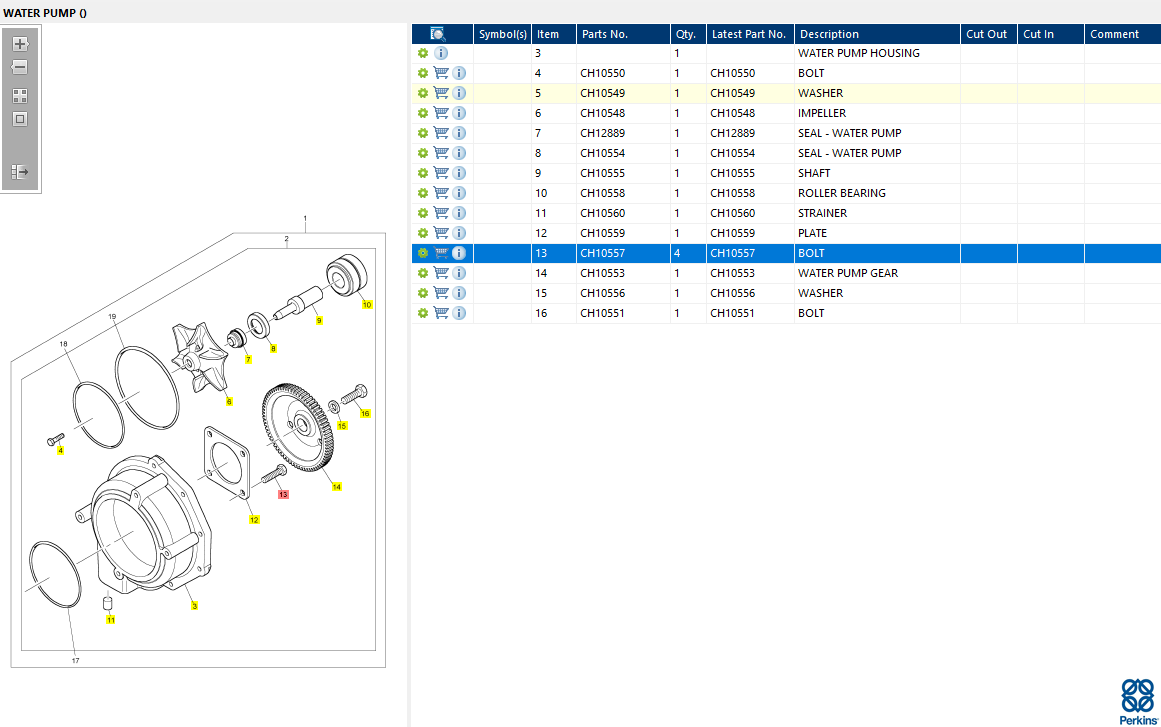1161x727 pixels.
Task: Select the PLATE CH10559 row
Action: [812, 233]
